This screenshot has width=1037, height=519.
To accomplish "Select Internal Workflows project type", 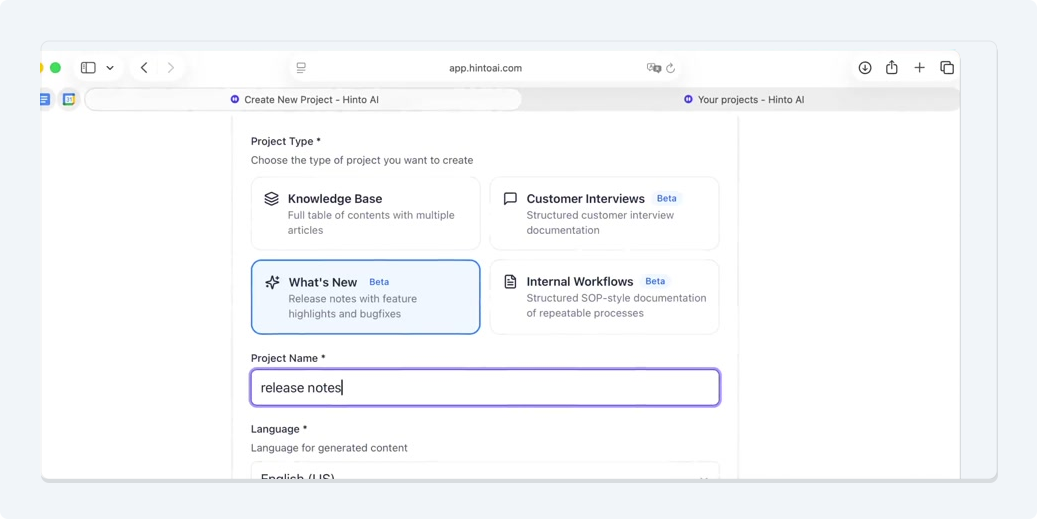I will (604, 297).
